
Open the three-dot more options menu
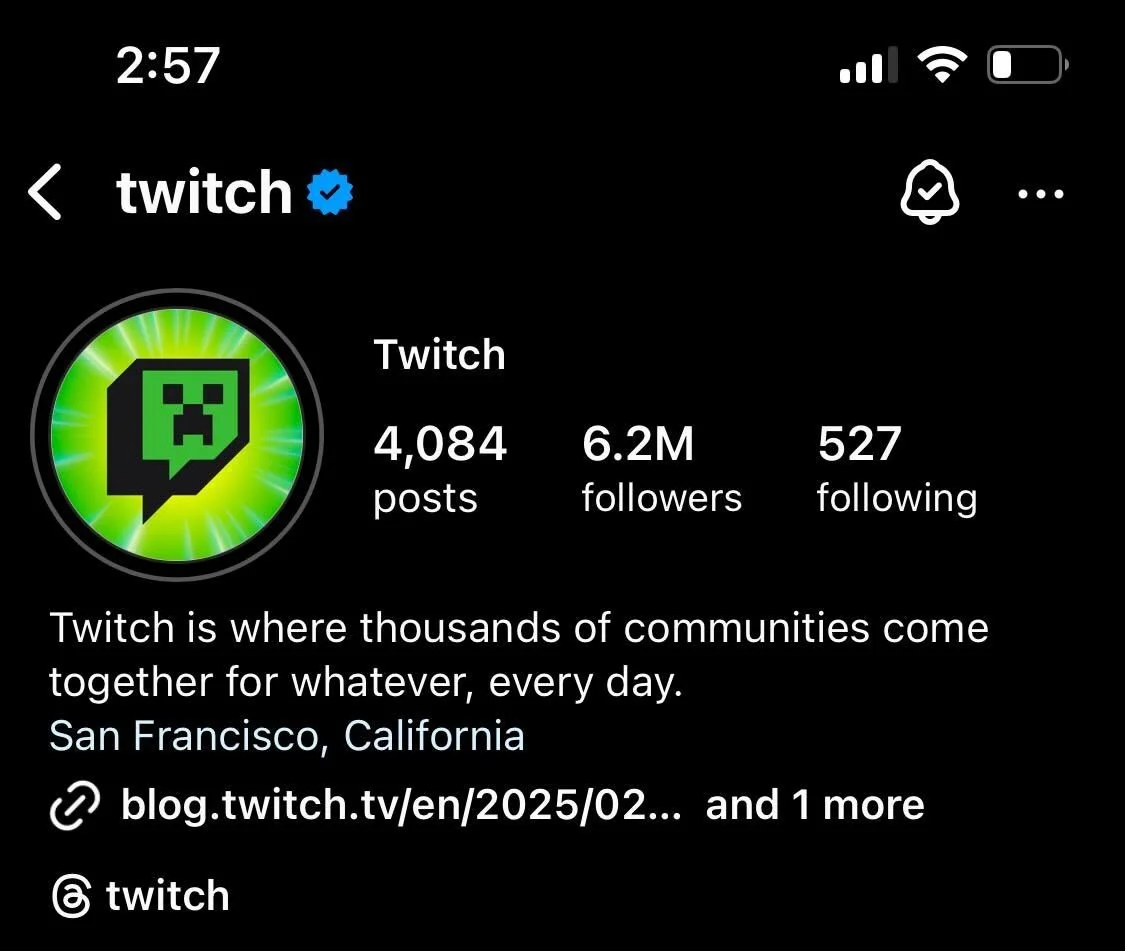click(x=1040, y=193)
